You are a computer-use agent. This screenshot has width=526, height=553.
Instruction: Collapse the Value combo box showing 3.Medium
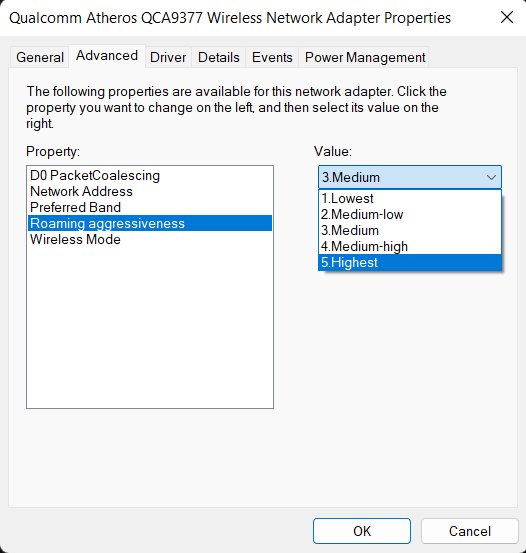pos(410,177)
